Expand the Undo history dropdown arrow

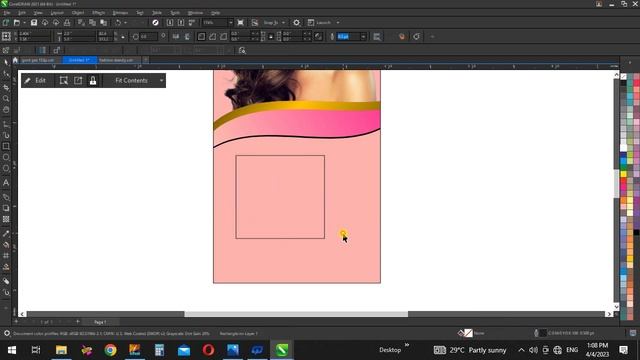125,23
